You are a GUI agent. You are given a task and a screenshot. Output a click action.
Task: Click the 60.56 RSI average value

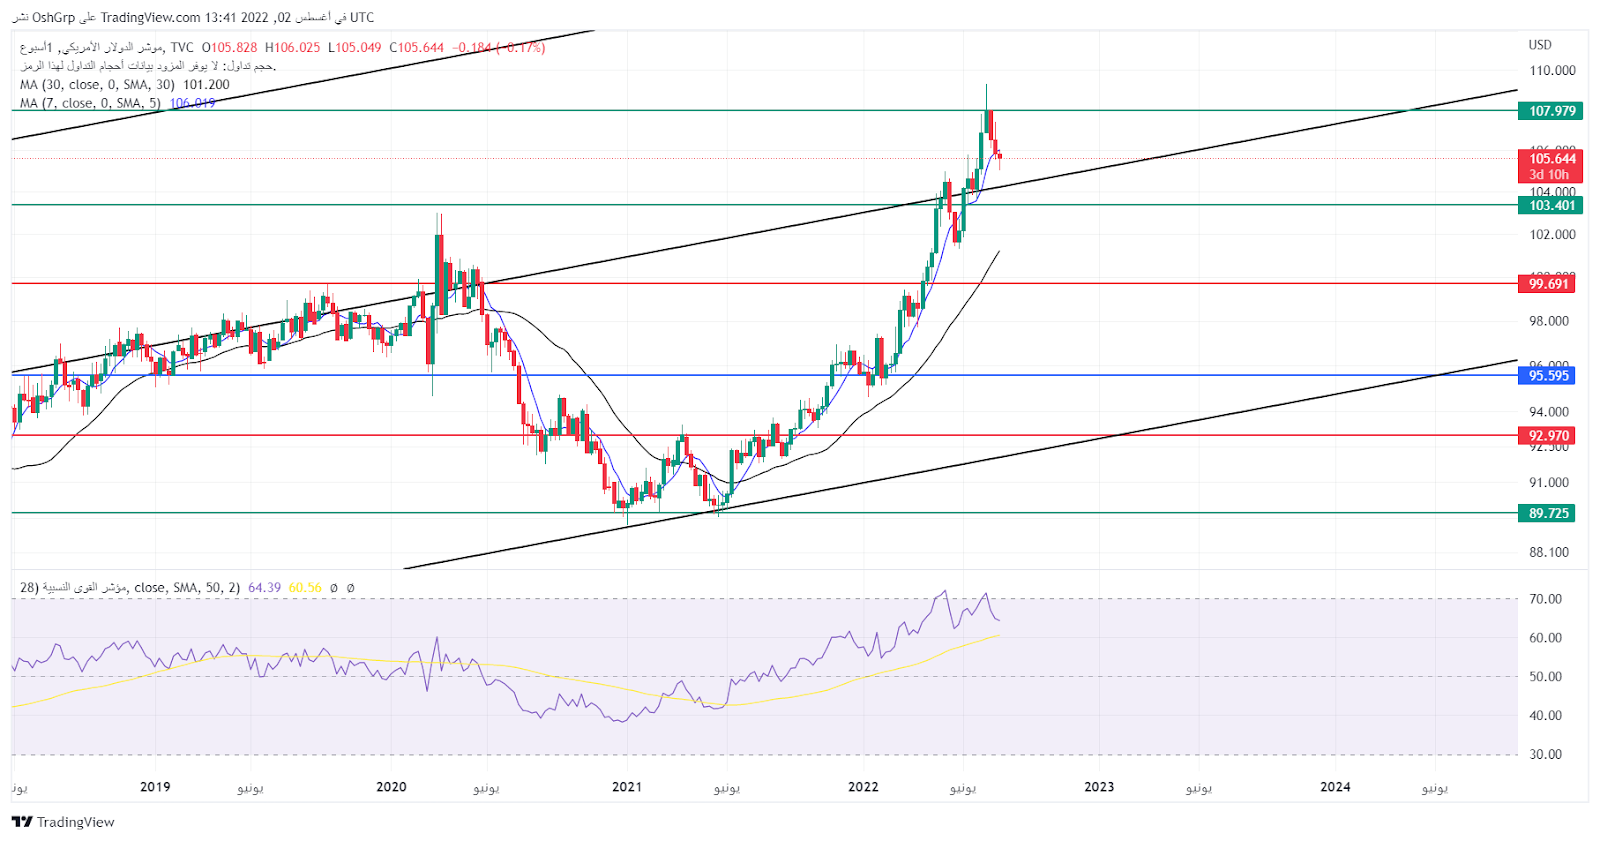point(305,588)
